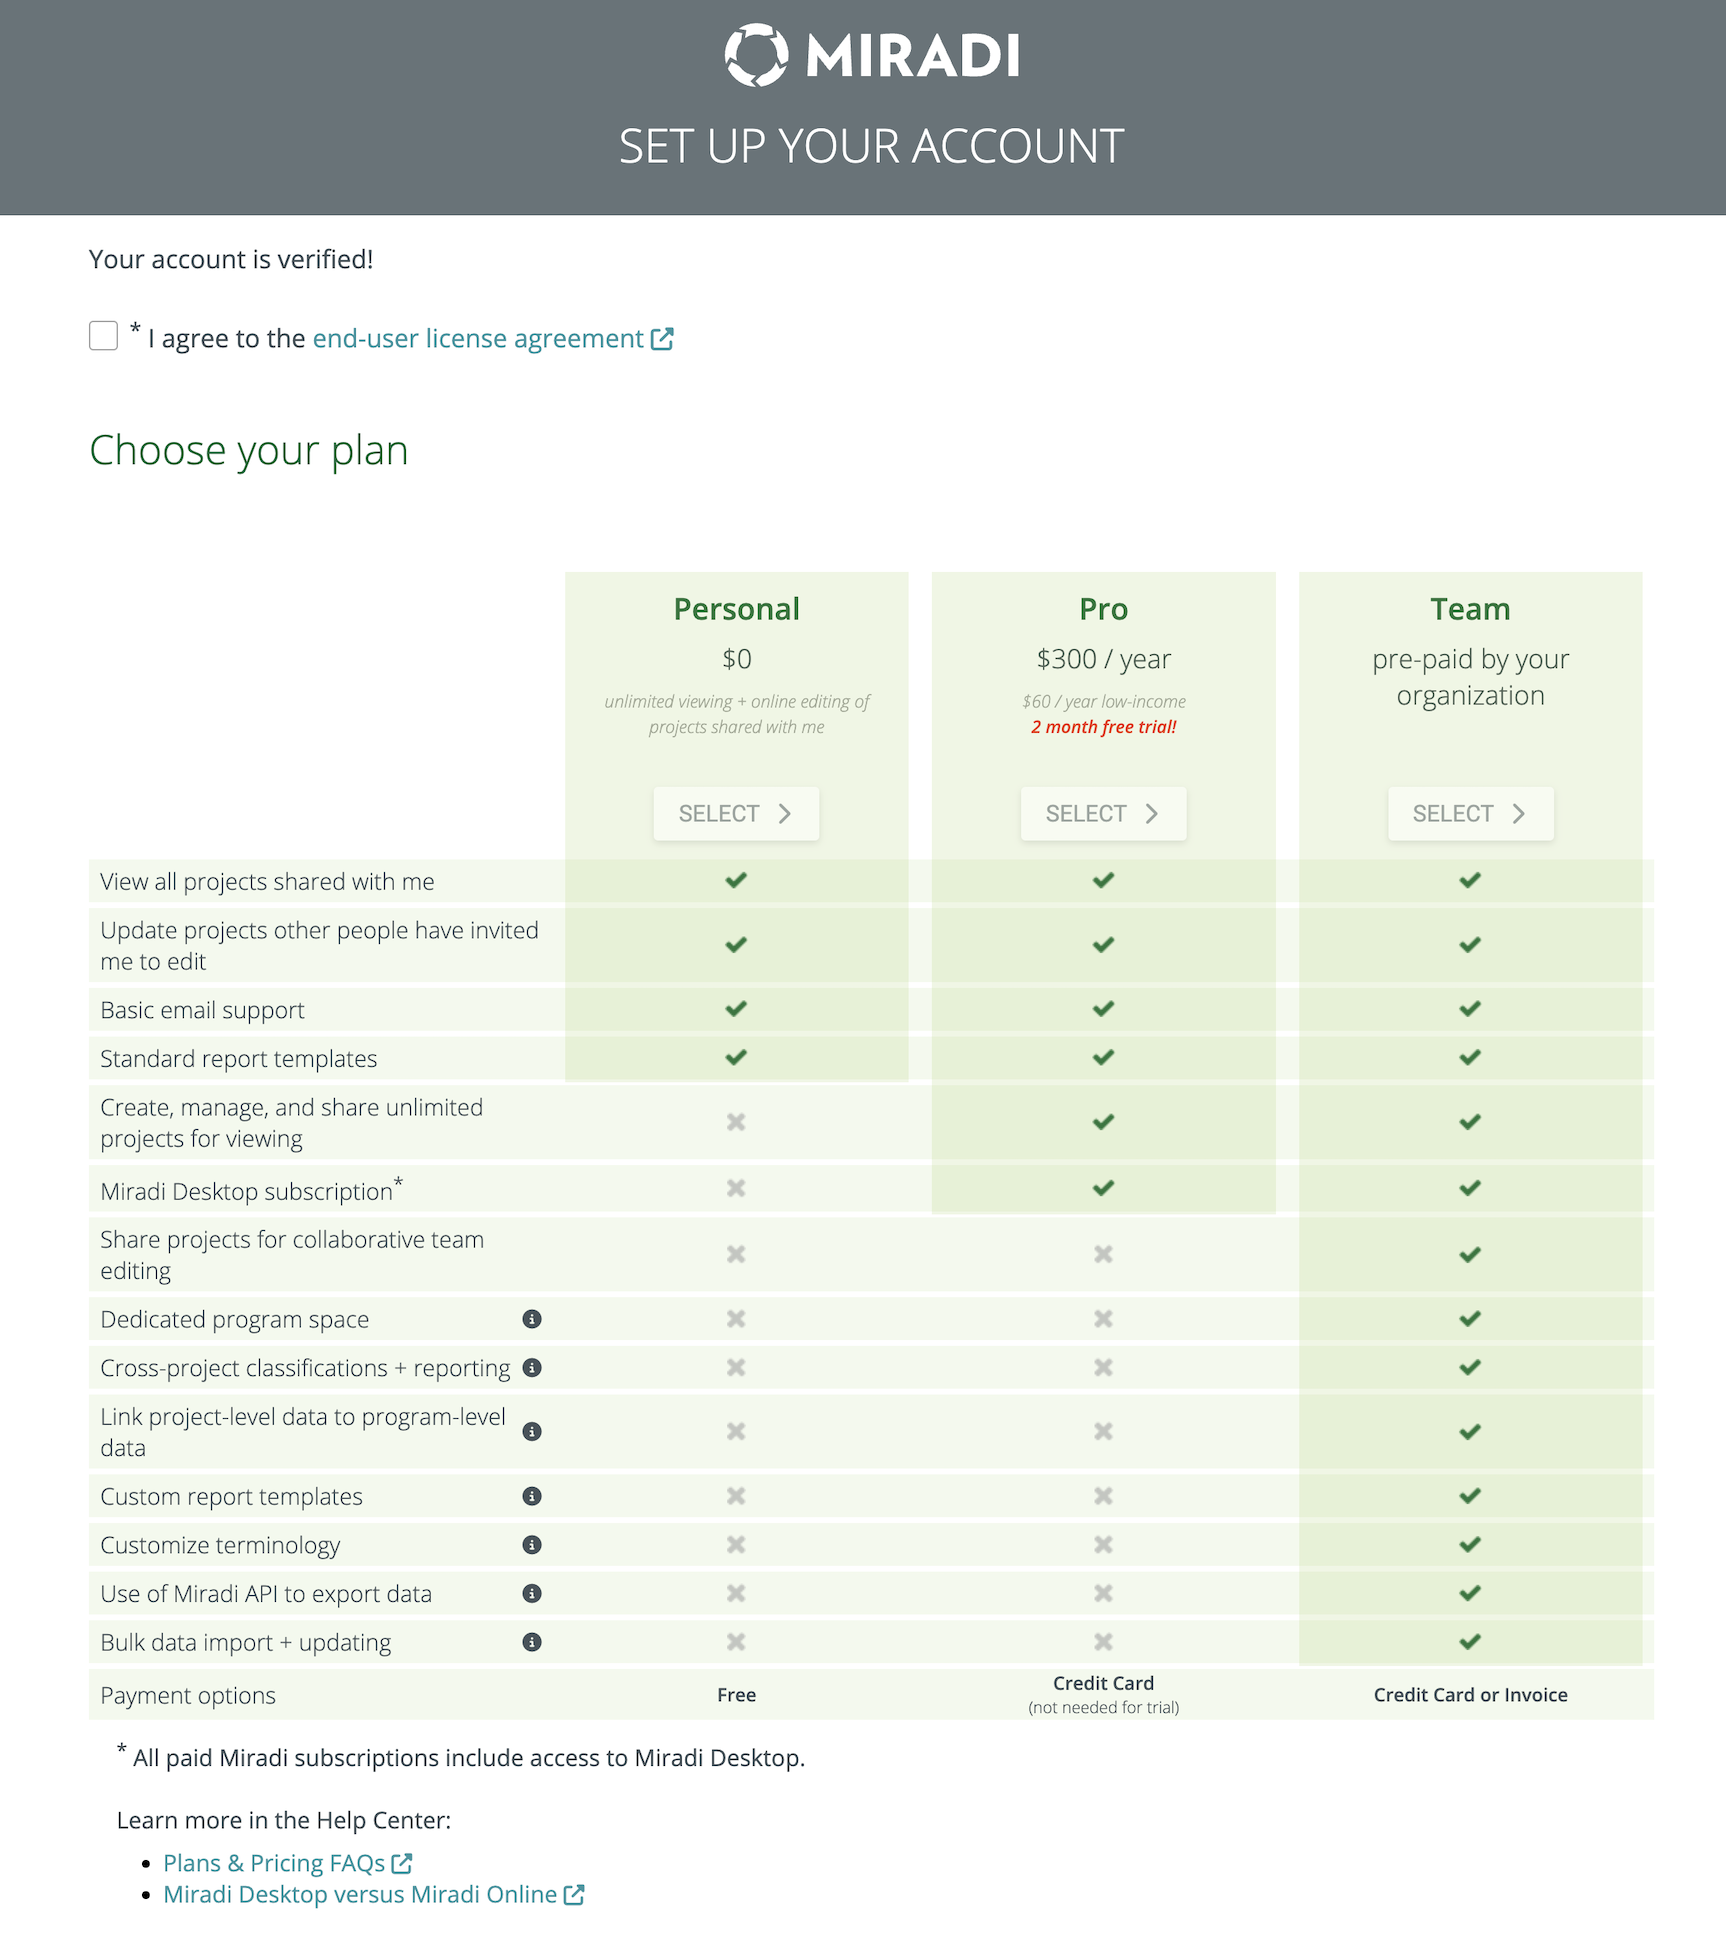Screen dimensions: 1726x1942
Task: Click the external link icon beside Plans & Pricing FAQs
Action: click(x=402, y=1862)
